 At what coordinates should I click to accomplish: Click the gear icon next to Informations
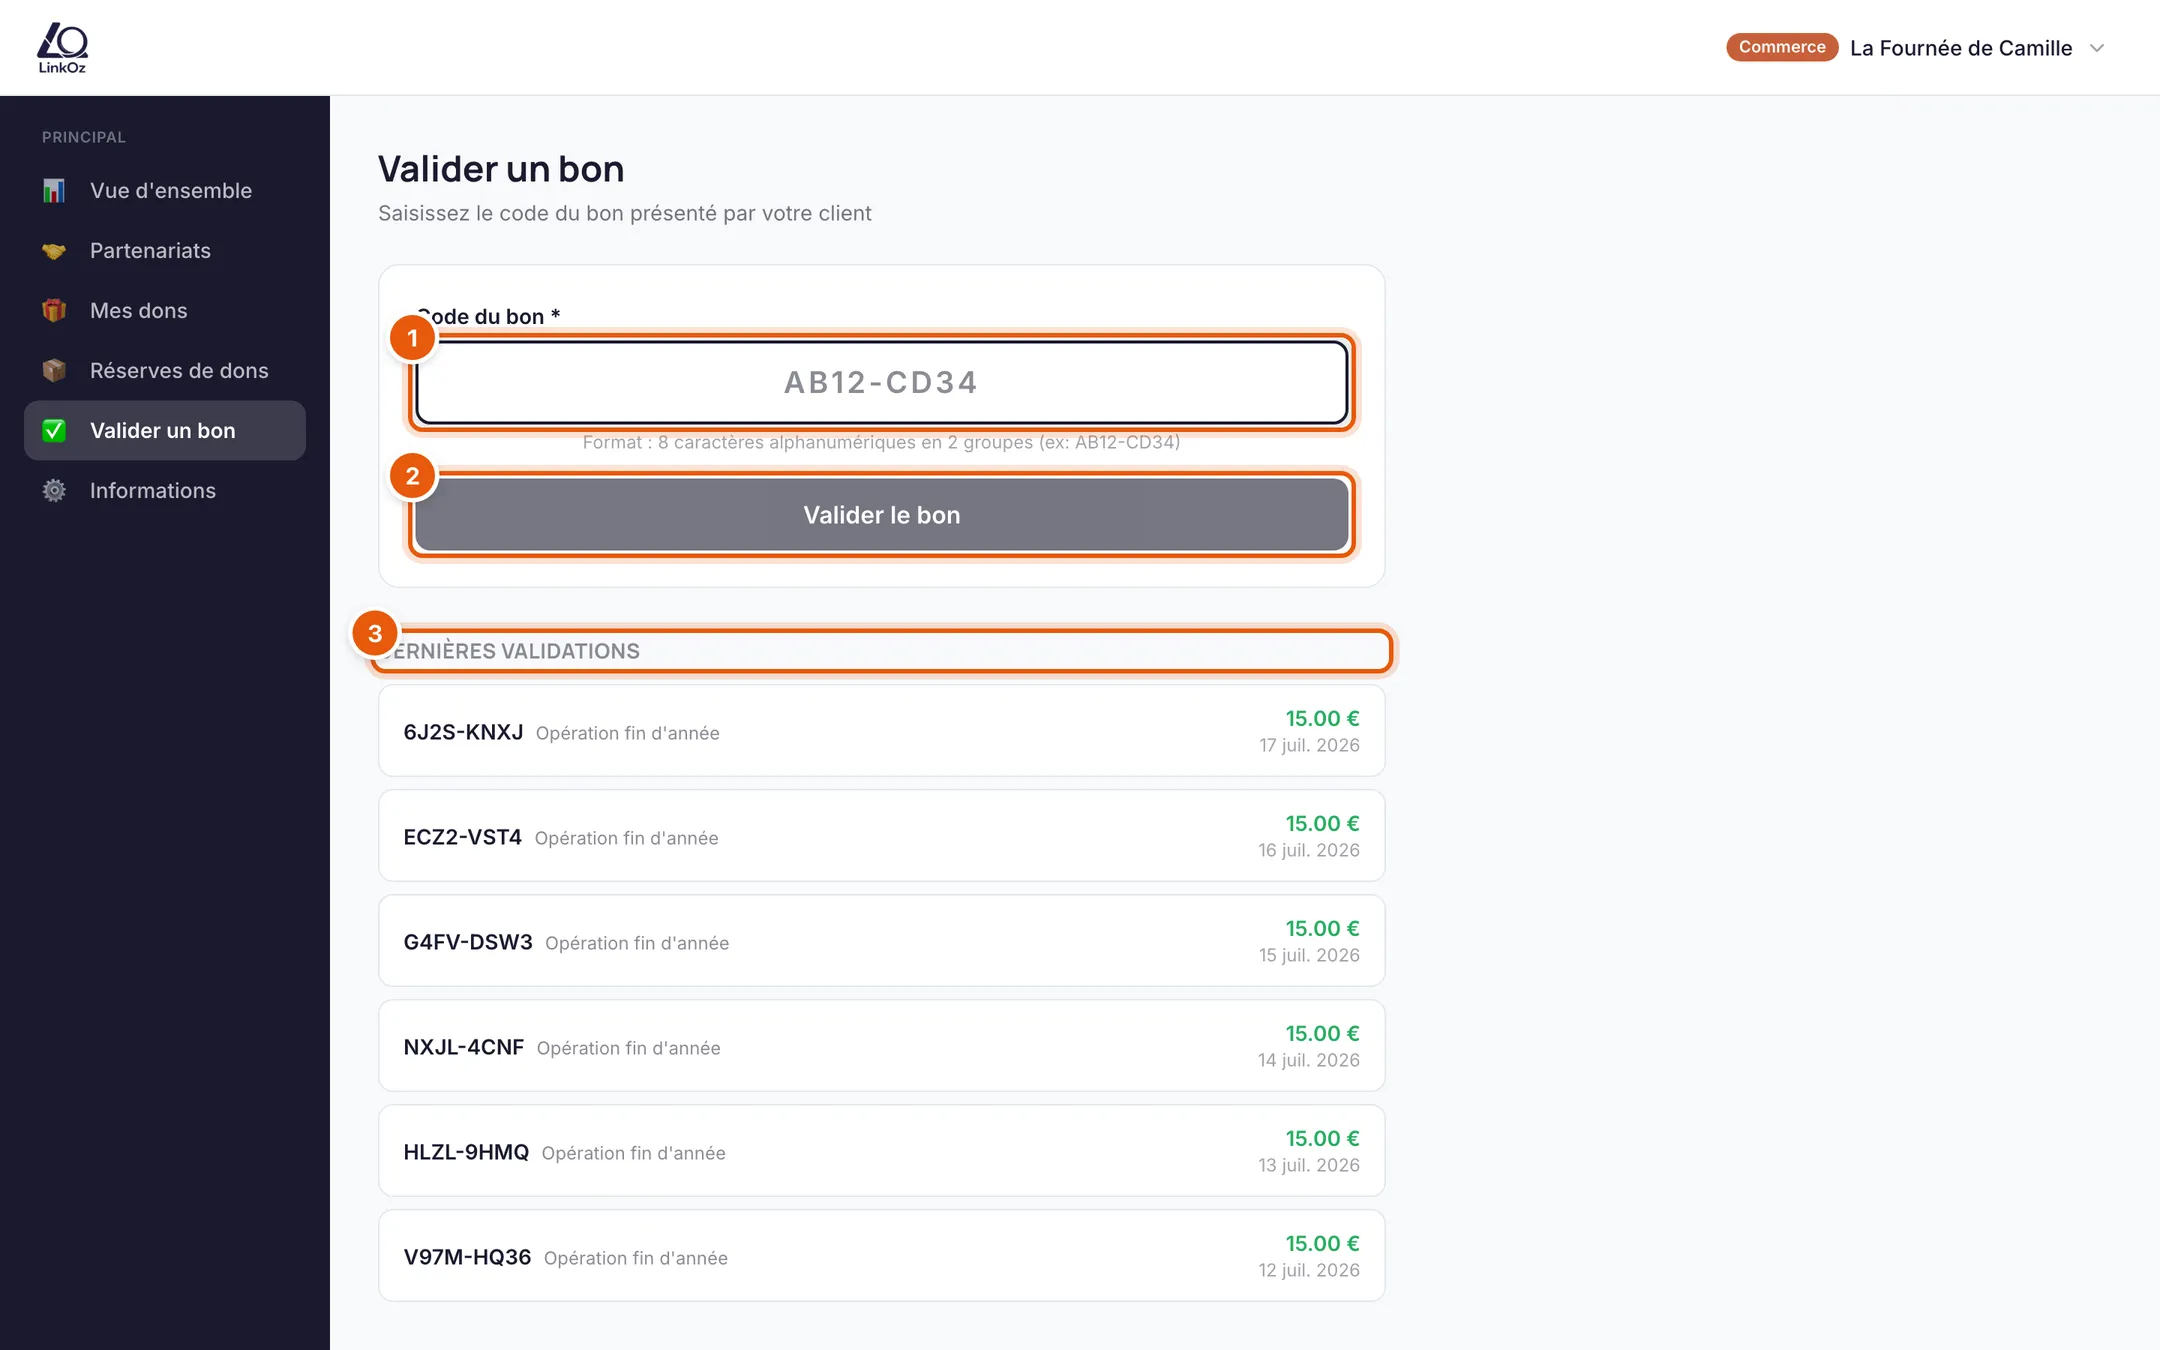coord(54,491)
